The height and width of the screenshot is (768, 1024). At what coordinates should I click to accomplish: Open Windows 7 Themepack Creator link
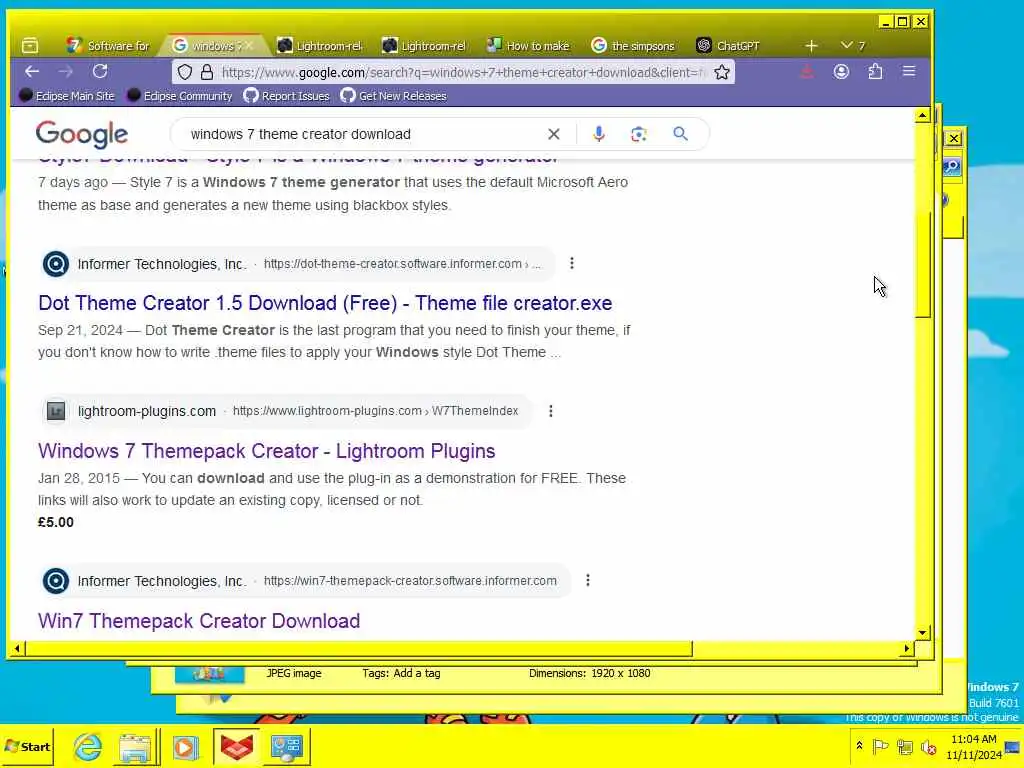point(266,451)
